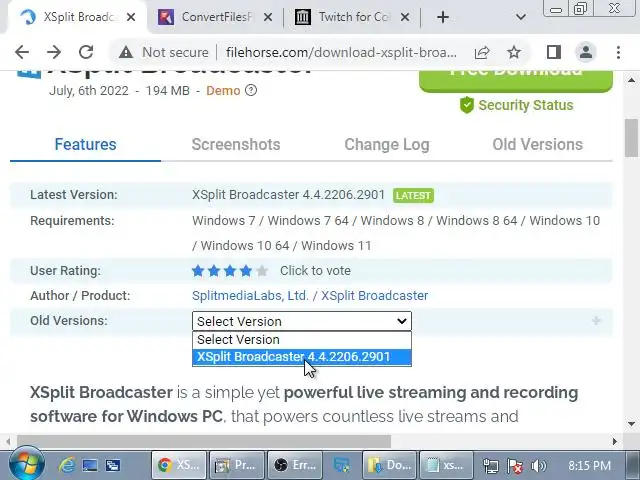This screenshot has width=640, height=480.
Task: Click the taskbar icon next to Err...
Action: click(342, 464)
